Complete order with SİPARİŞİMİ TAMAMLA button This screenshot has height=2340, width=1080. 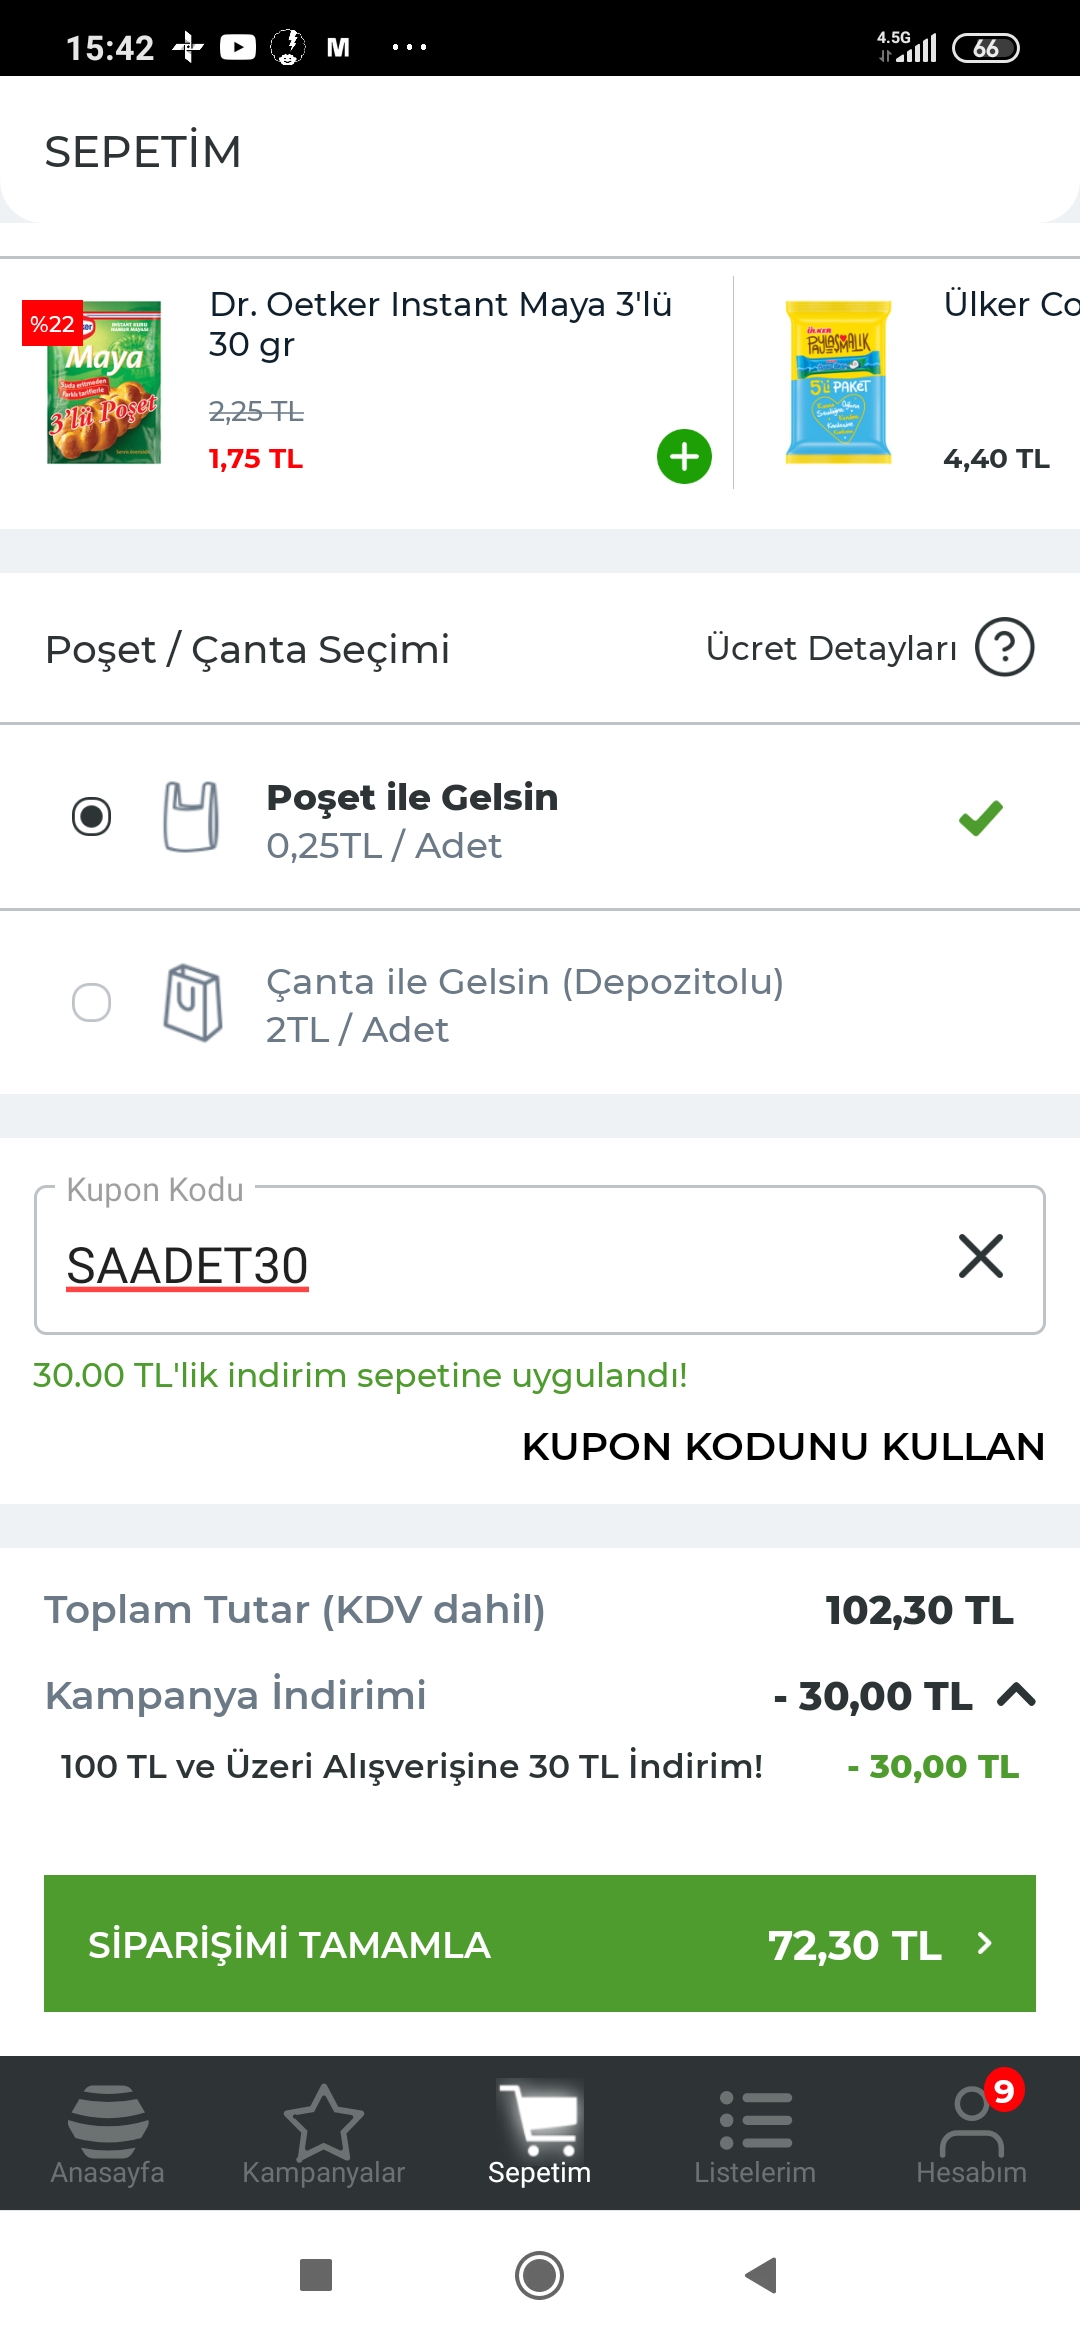click(x=540, y=1943)
